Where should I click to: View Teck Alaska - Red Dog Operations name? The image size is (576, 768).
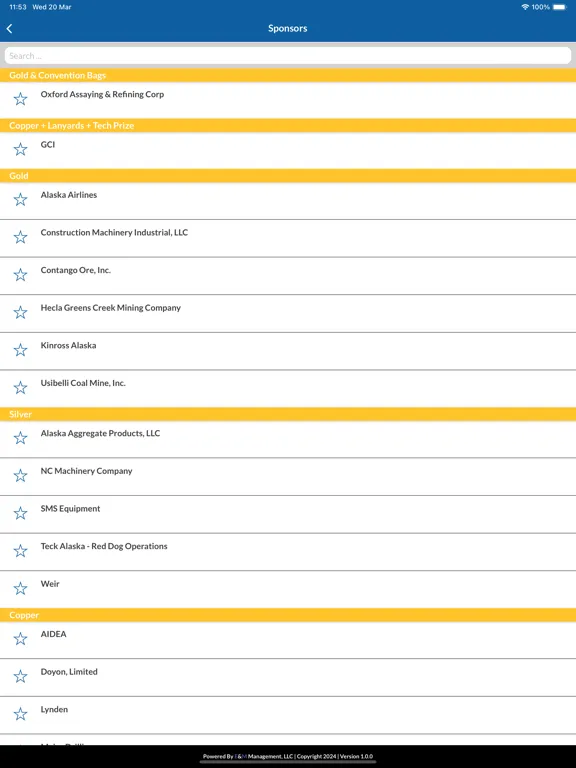tap(104, 546)
